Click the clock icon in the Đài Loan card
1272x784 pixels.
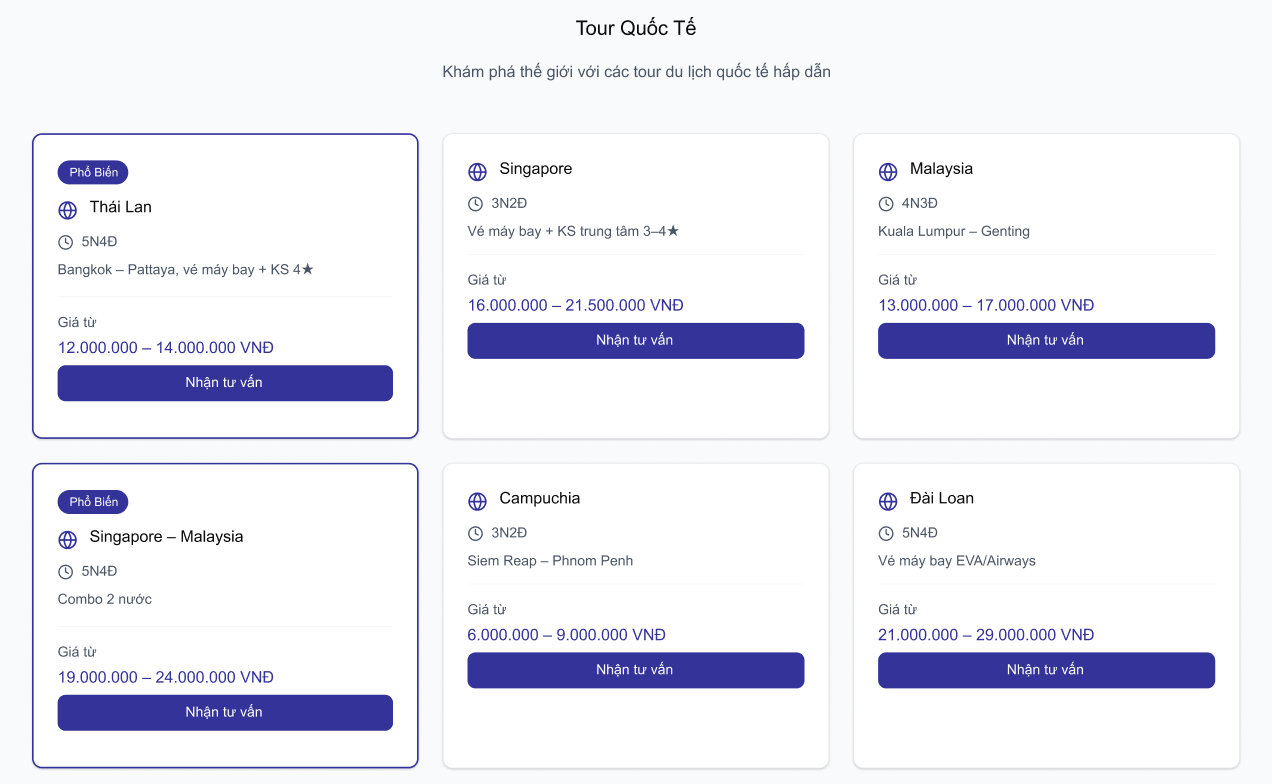point(886,534)
